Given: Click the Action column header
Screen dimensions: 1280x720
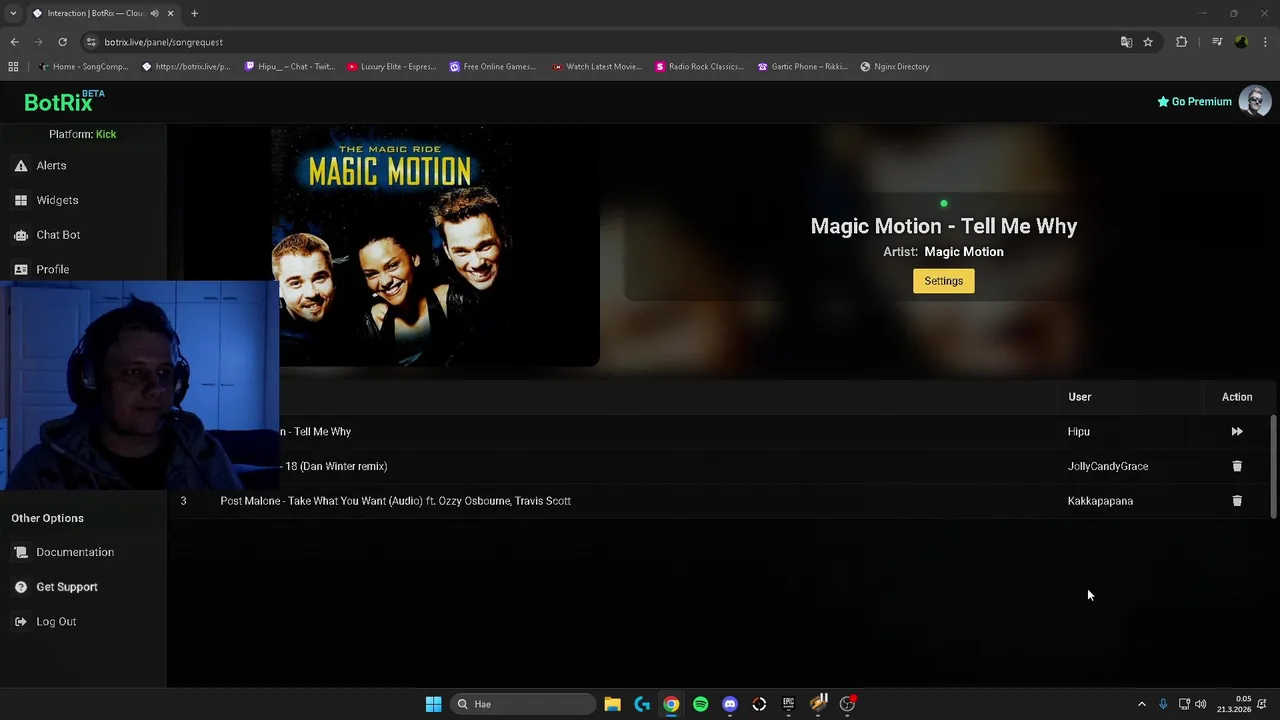Looking at the screenshot, I should pyautogui.click(x=1237, y=397).
